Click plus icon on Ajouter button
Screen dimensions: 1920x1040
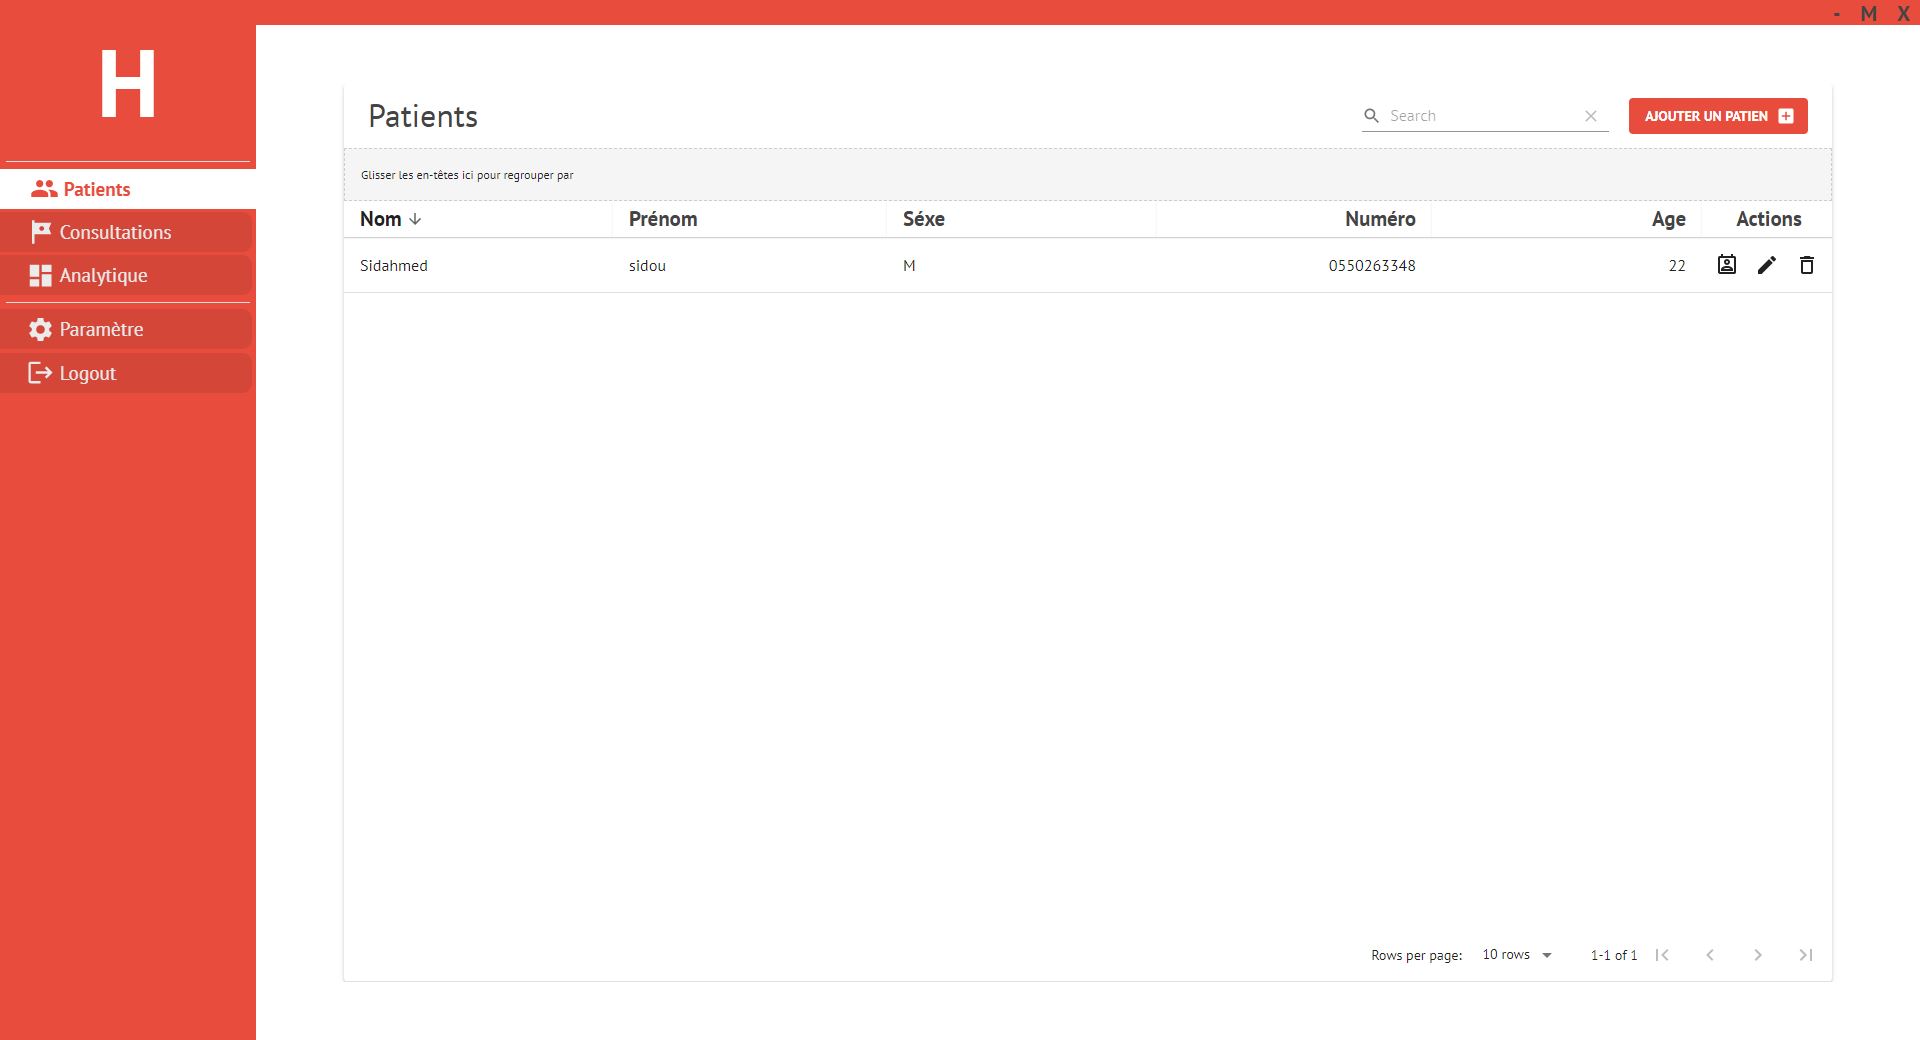pyautogui.click(x=1786, y=116)
